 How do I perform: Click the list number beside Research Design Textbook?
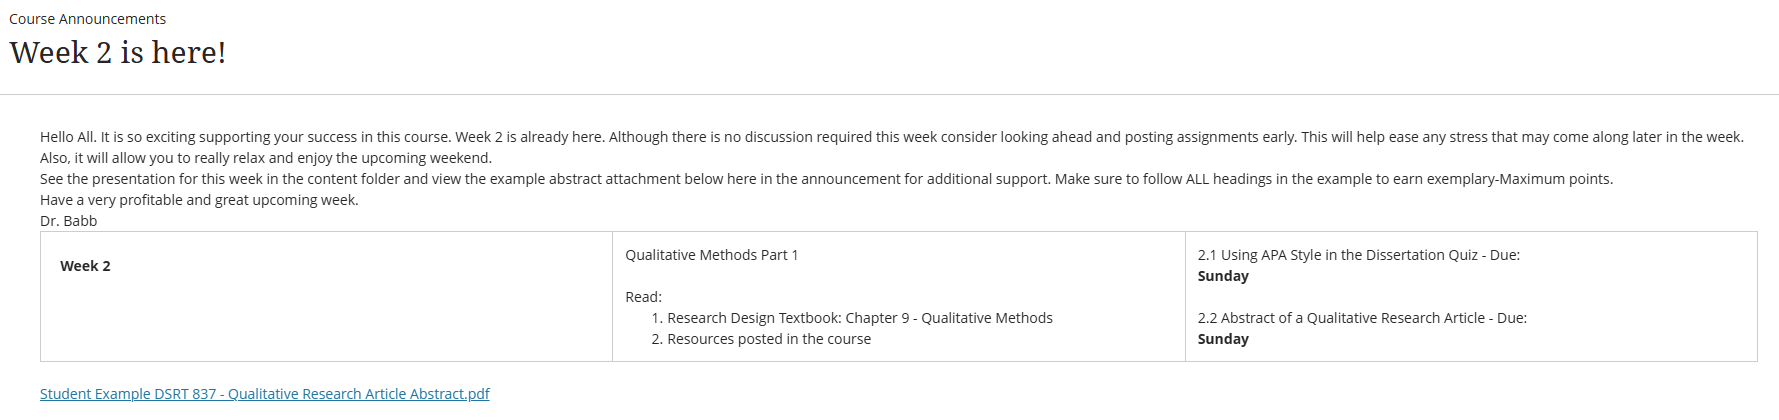[657, 318]
